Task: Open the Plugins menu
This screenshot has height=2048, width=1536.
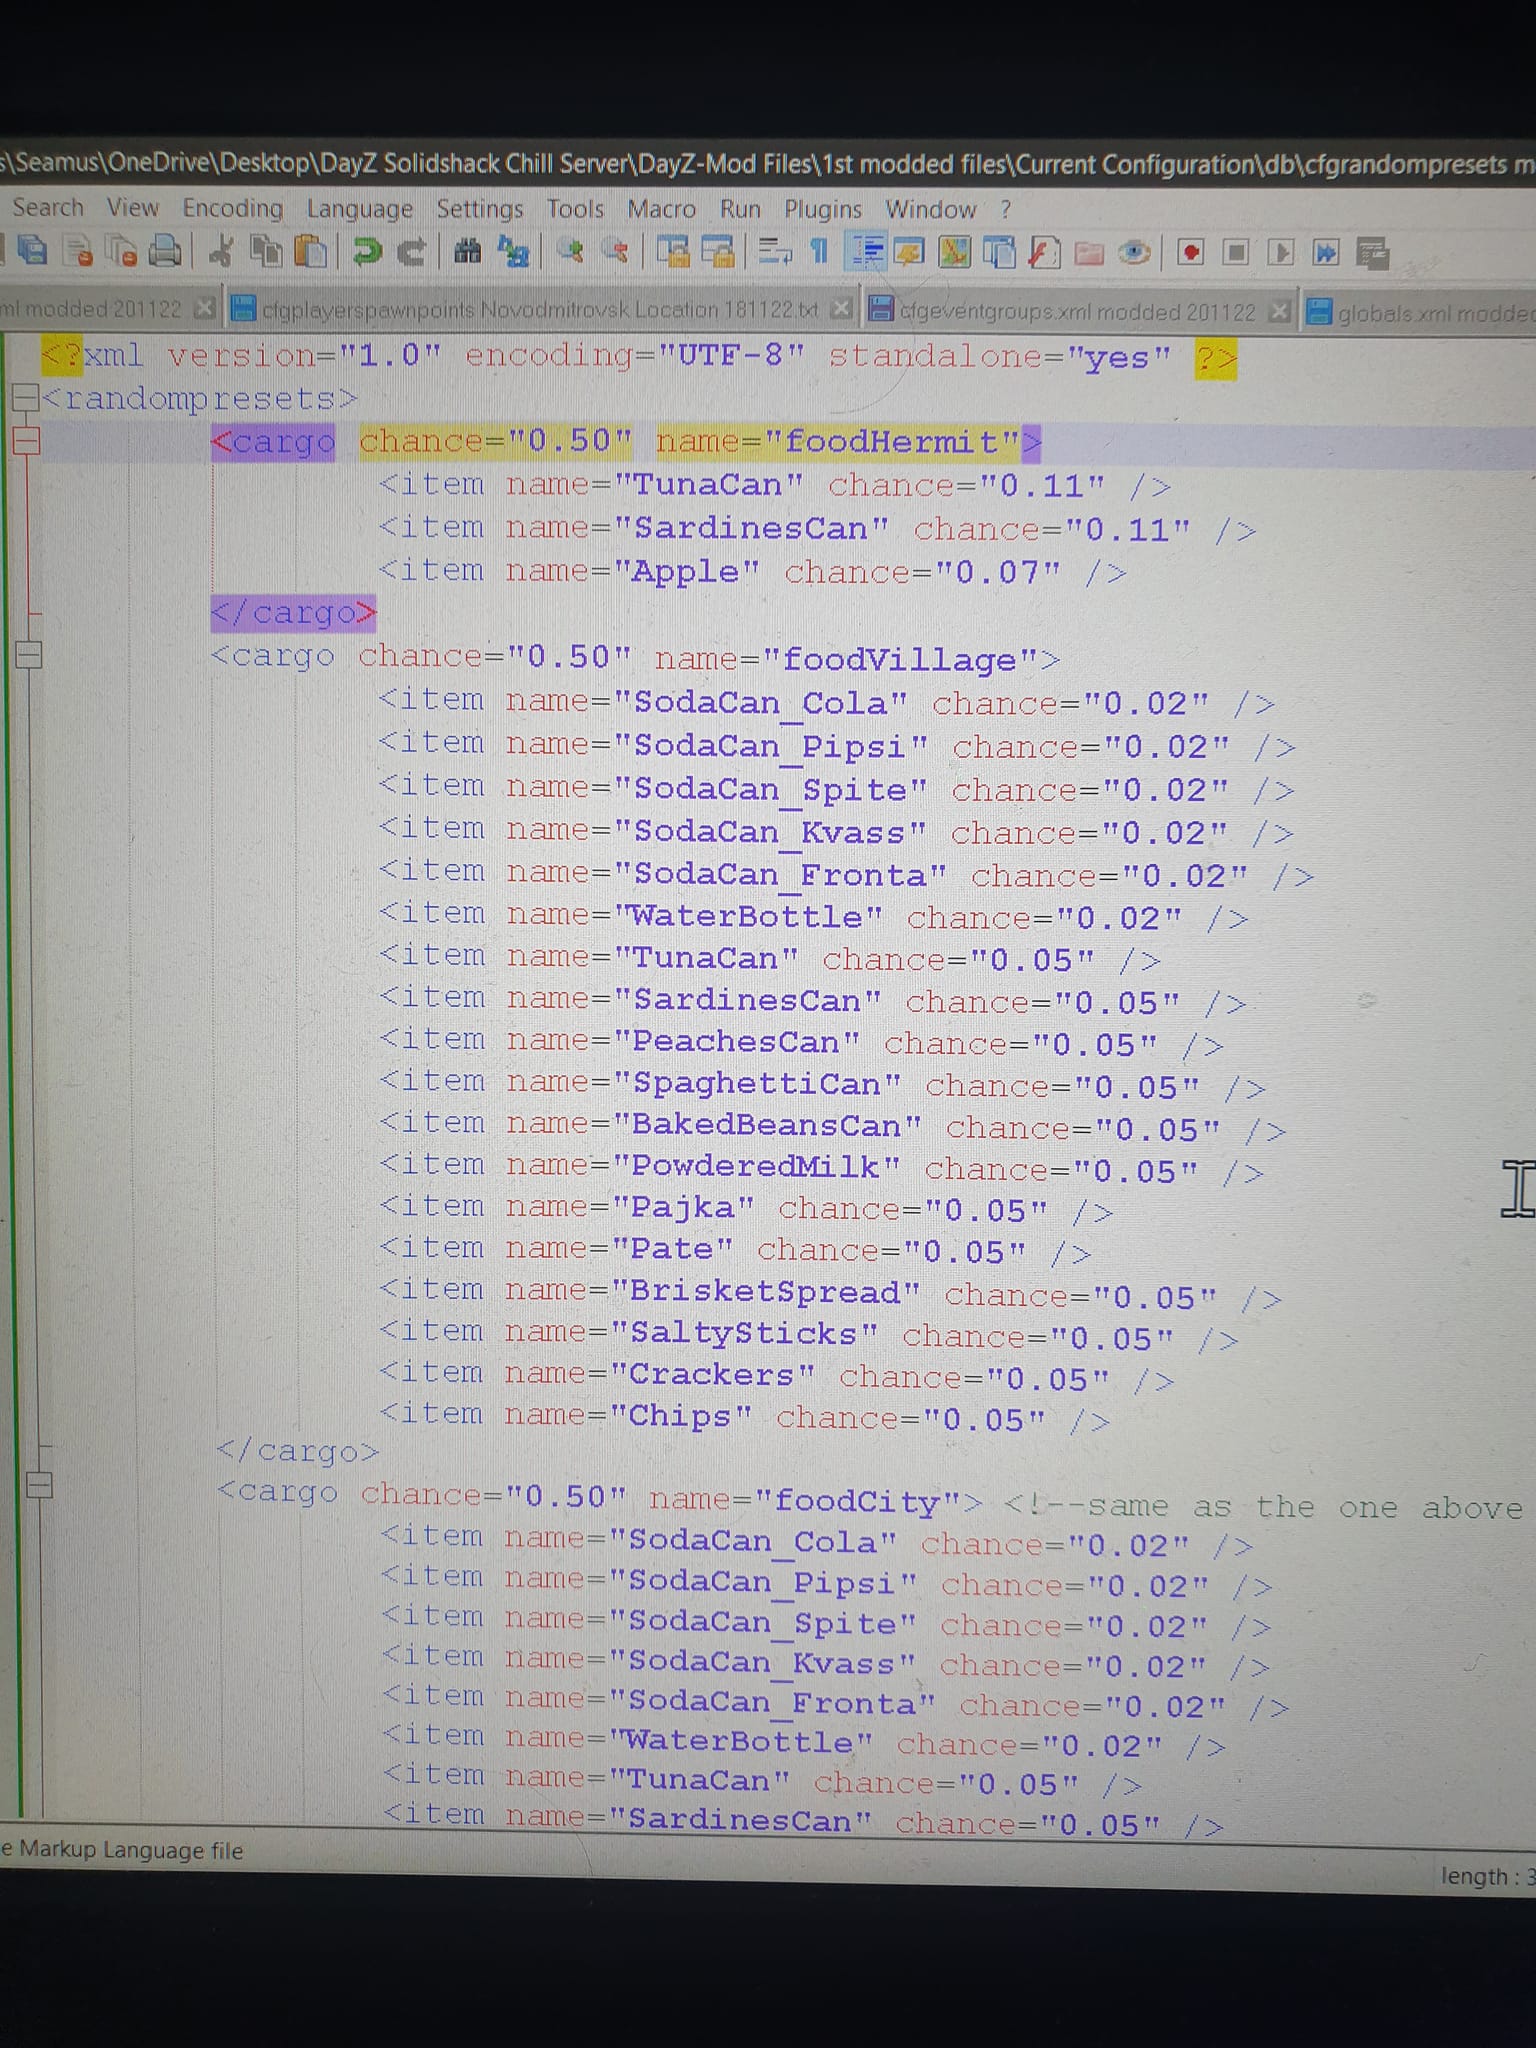Action: click(822, 209)
